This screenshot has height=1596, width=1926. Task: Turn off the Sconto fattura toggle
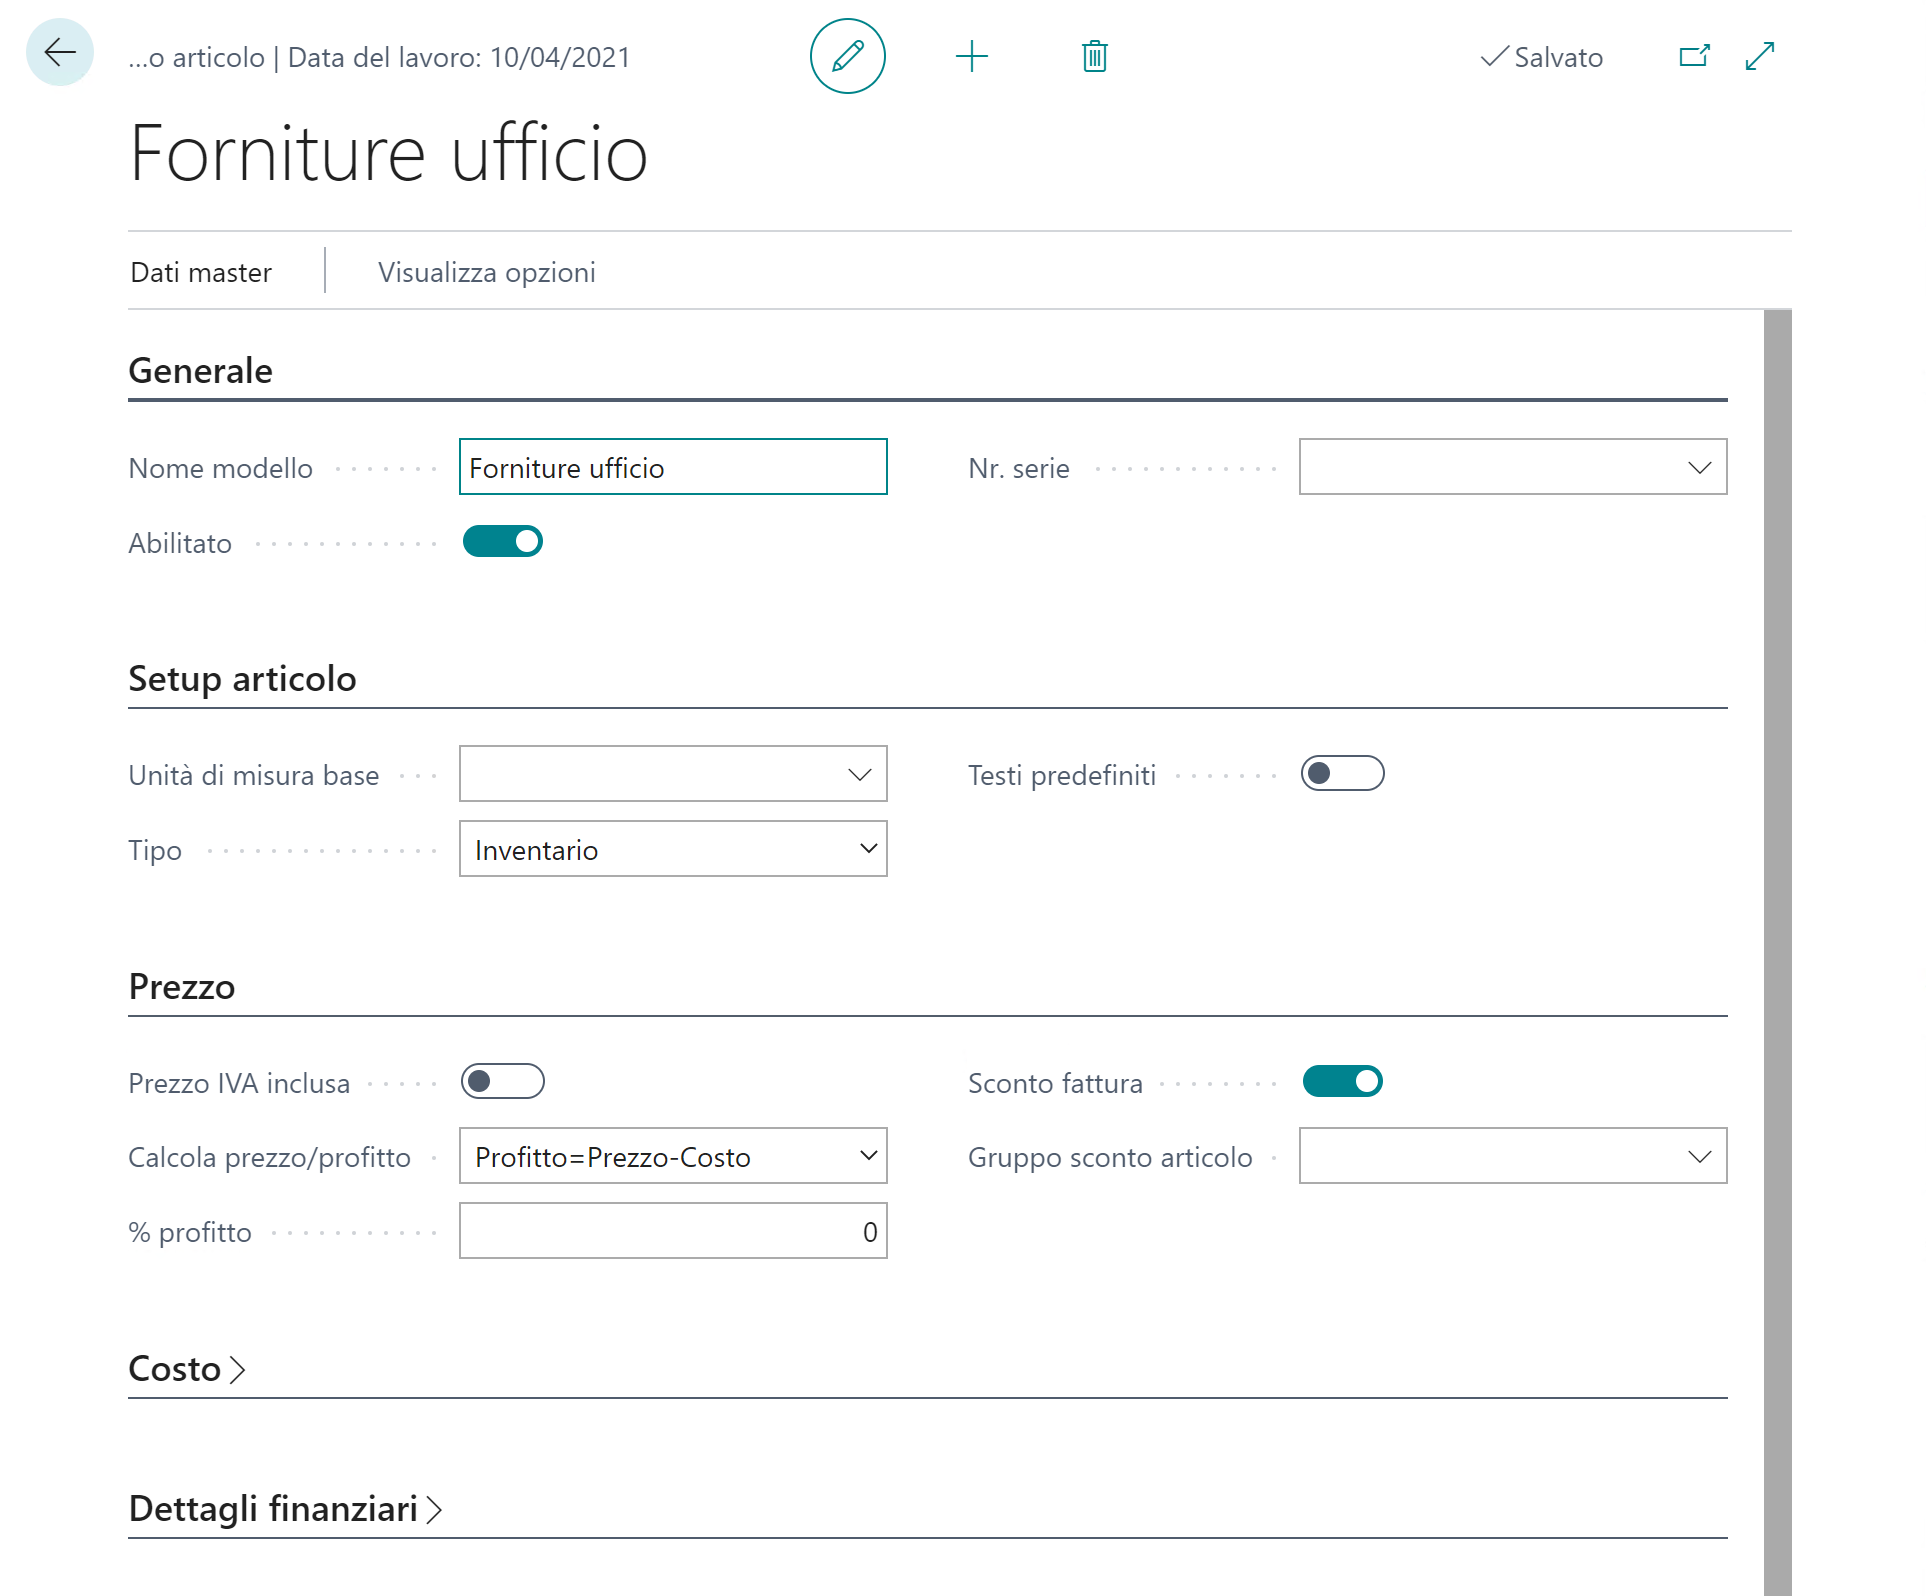pyautogui.click(x=1342, y=1082)
